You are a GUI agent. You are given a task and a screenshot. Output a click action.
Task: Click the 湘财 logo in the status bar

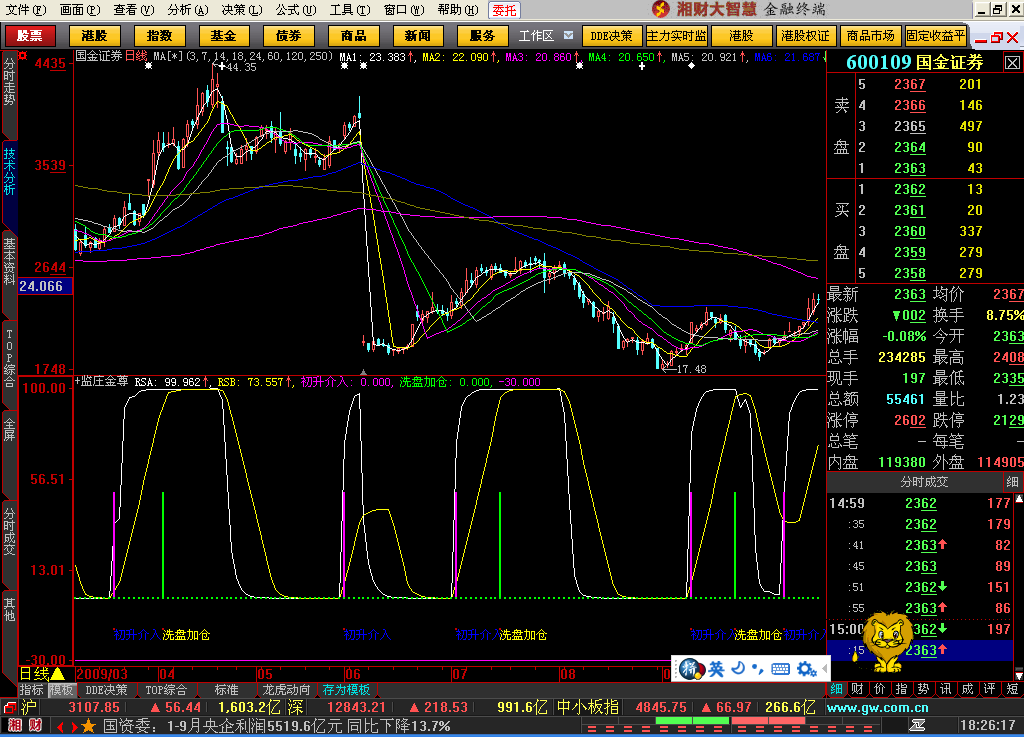(25, 725)
